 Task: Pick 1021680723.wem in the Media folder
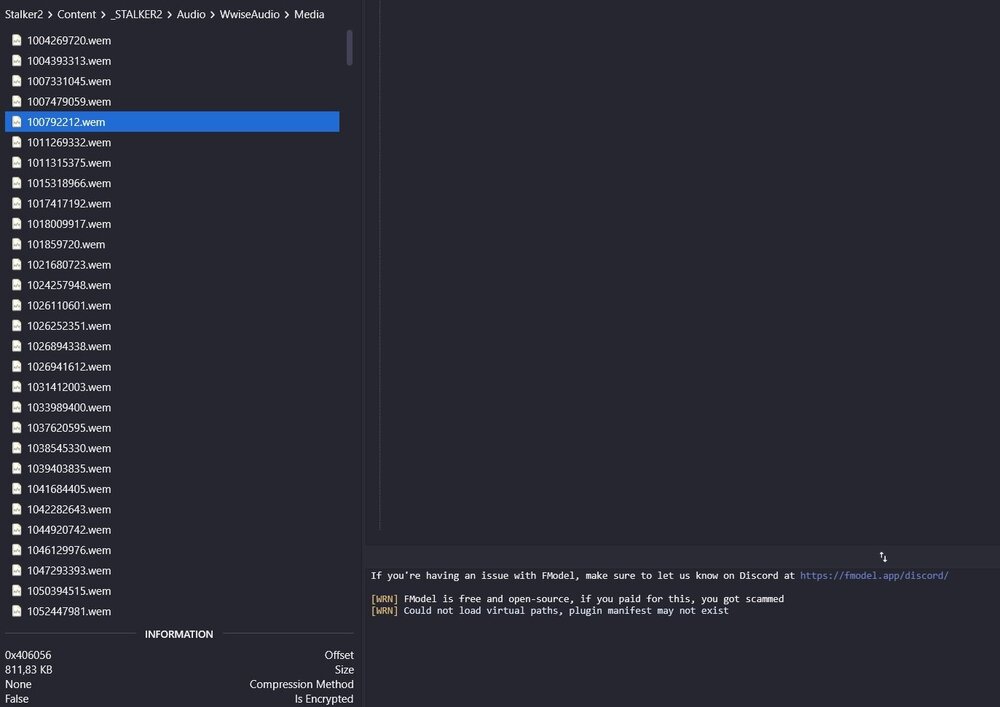point(69,265)
